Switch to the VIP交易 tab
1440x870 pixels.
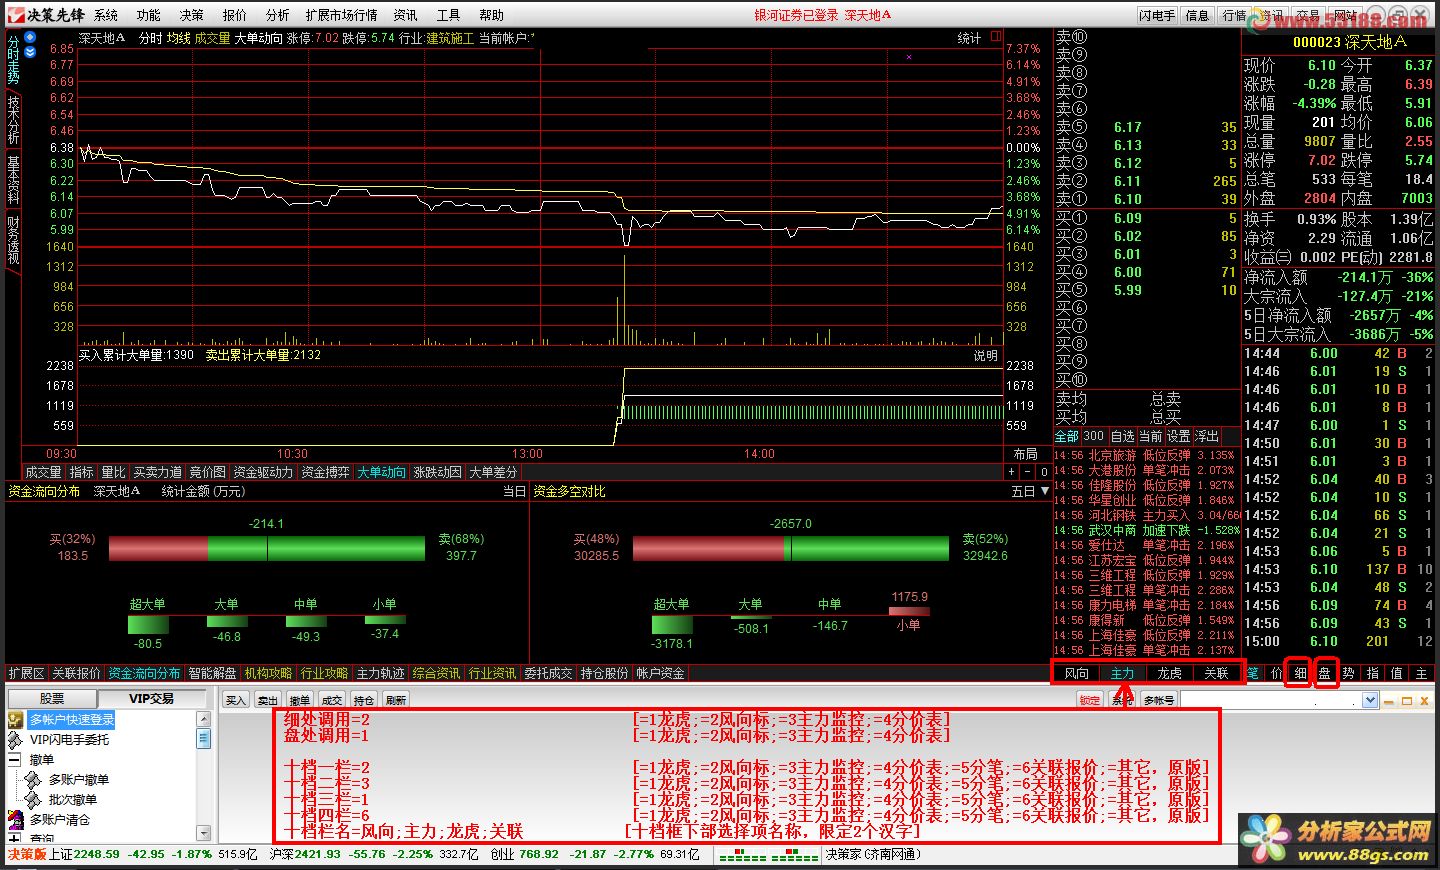(151, 698)
